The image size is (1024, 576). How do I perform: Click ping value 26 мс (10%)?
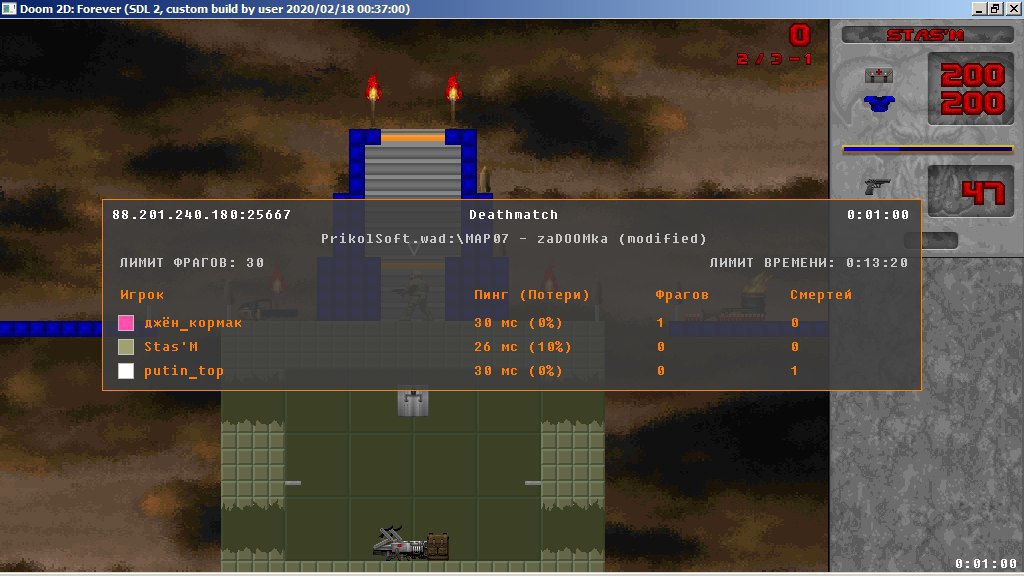(x=522, y=347)
